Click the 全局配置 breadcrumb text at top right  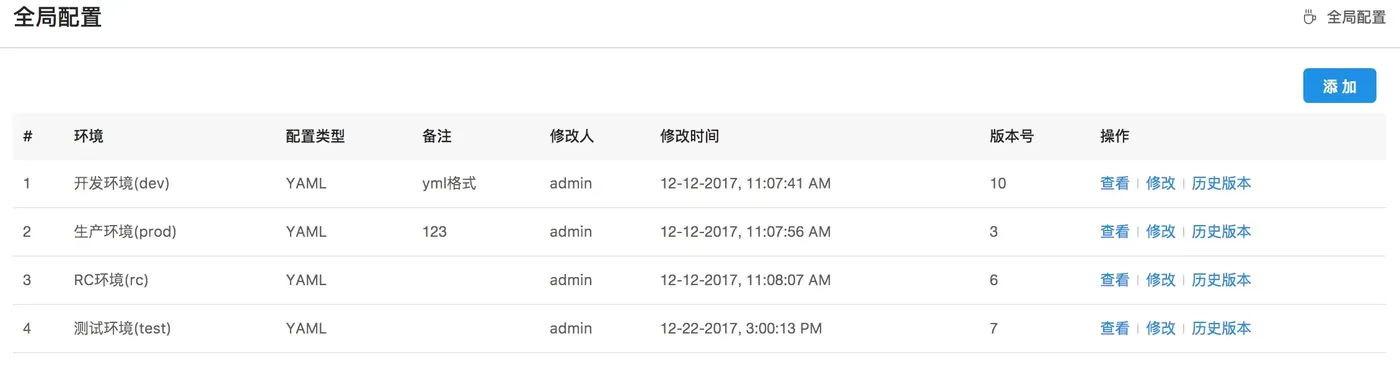point(1356,17)
